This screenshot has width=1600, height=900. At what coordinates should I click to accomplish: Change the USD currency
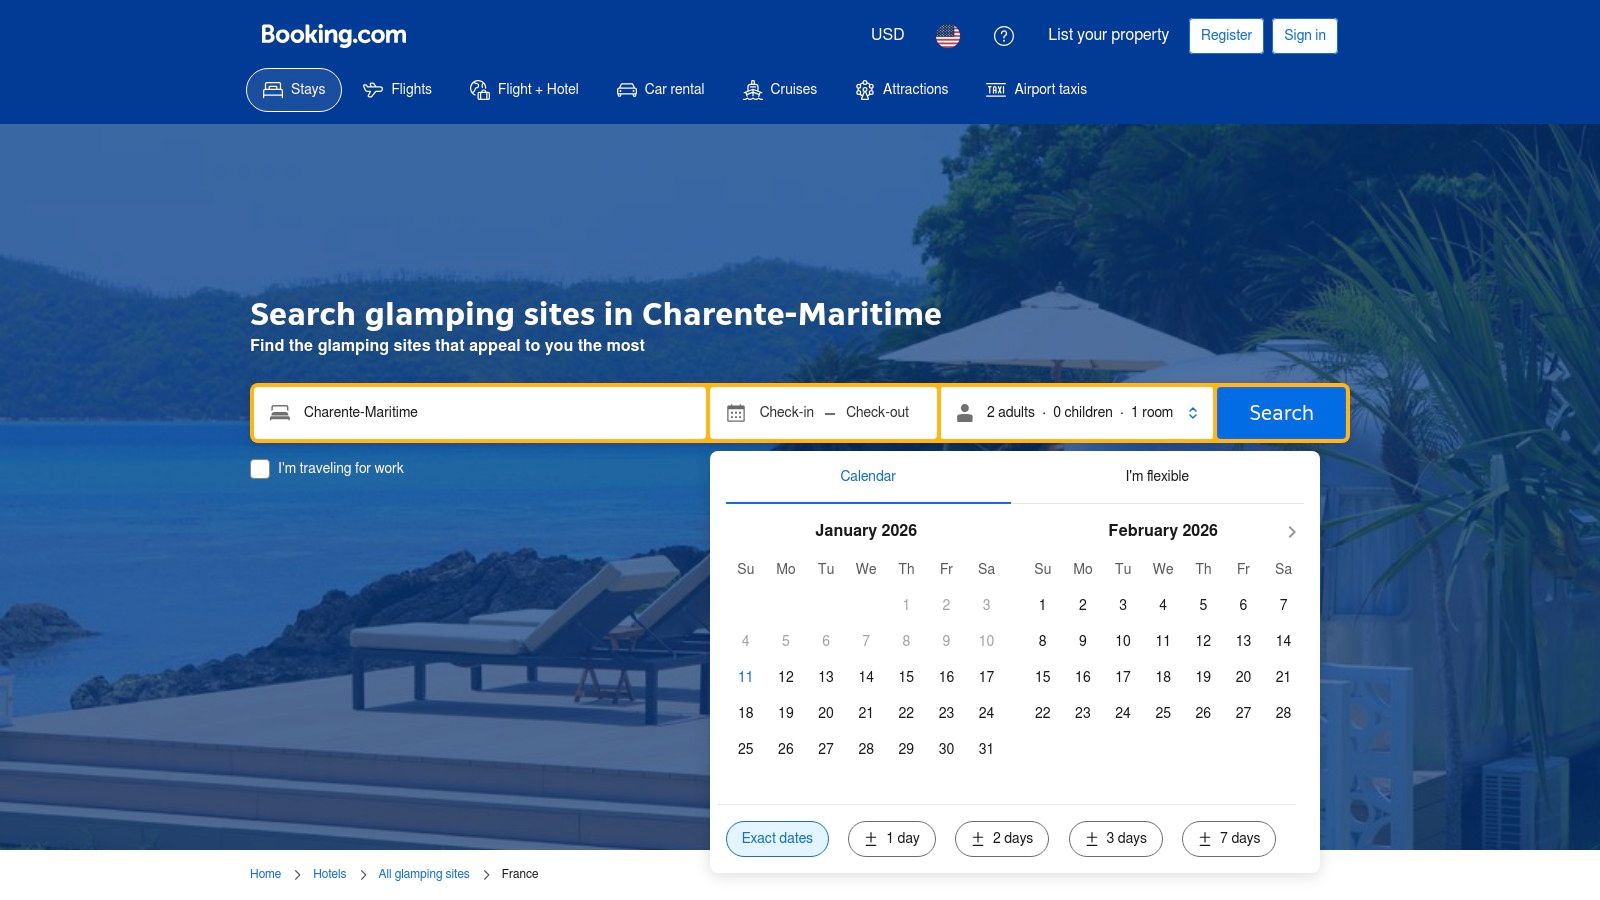tap(887, 35)
